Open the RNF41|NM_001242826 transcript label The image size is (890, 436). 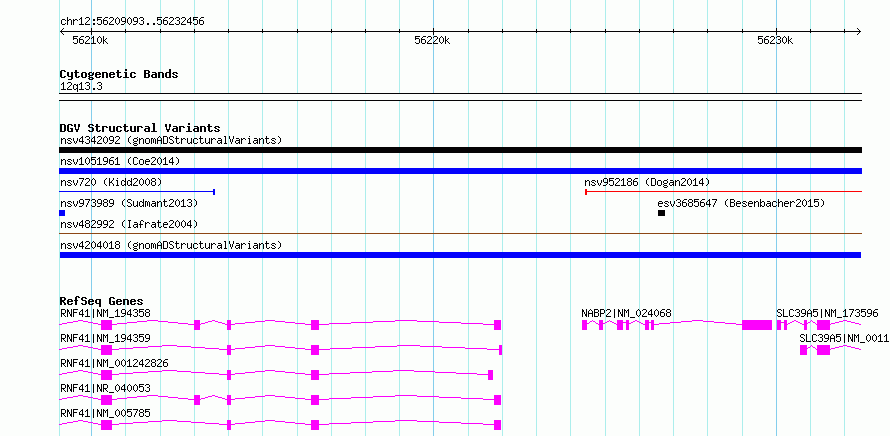coord(114,363)
